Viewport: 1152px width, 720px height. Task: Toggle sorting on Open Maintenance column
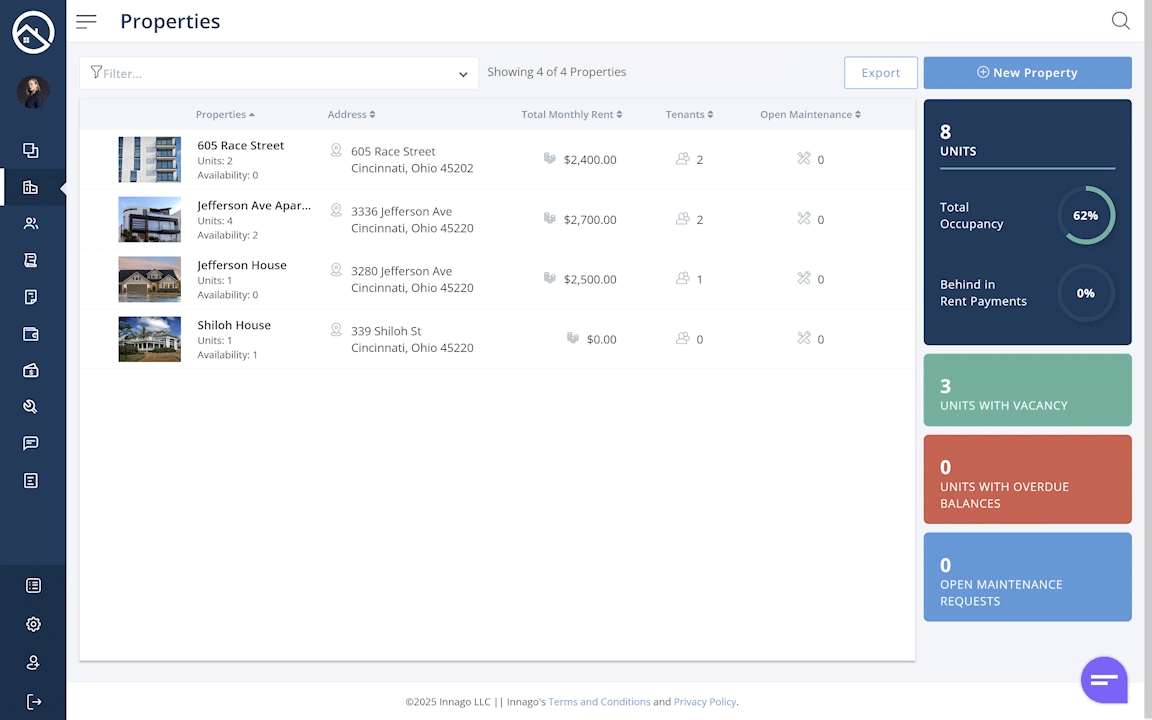(855, 114)
